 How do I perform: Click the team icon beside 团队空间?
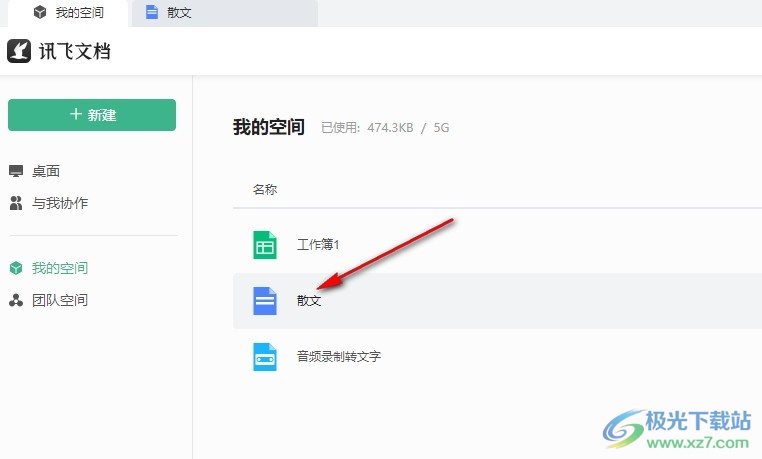[16, 300]
